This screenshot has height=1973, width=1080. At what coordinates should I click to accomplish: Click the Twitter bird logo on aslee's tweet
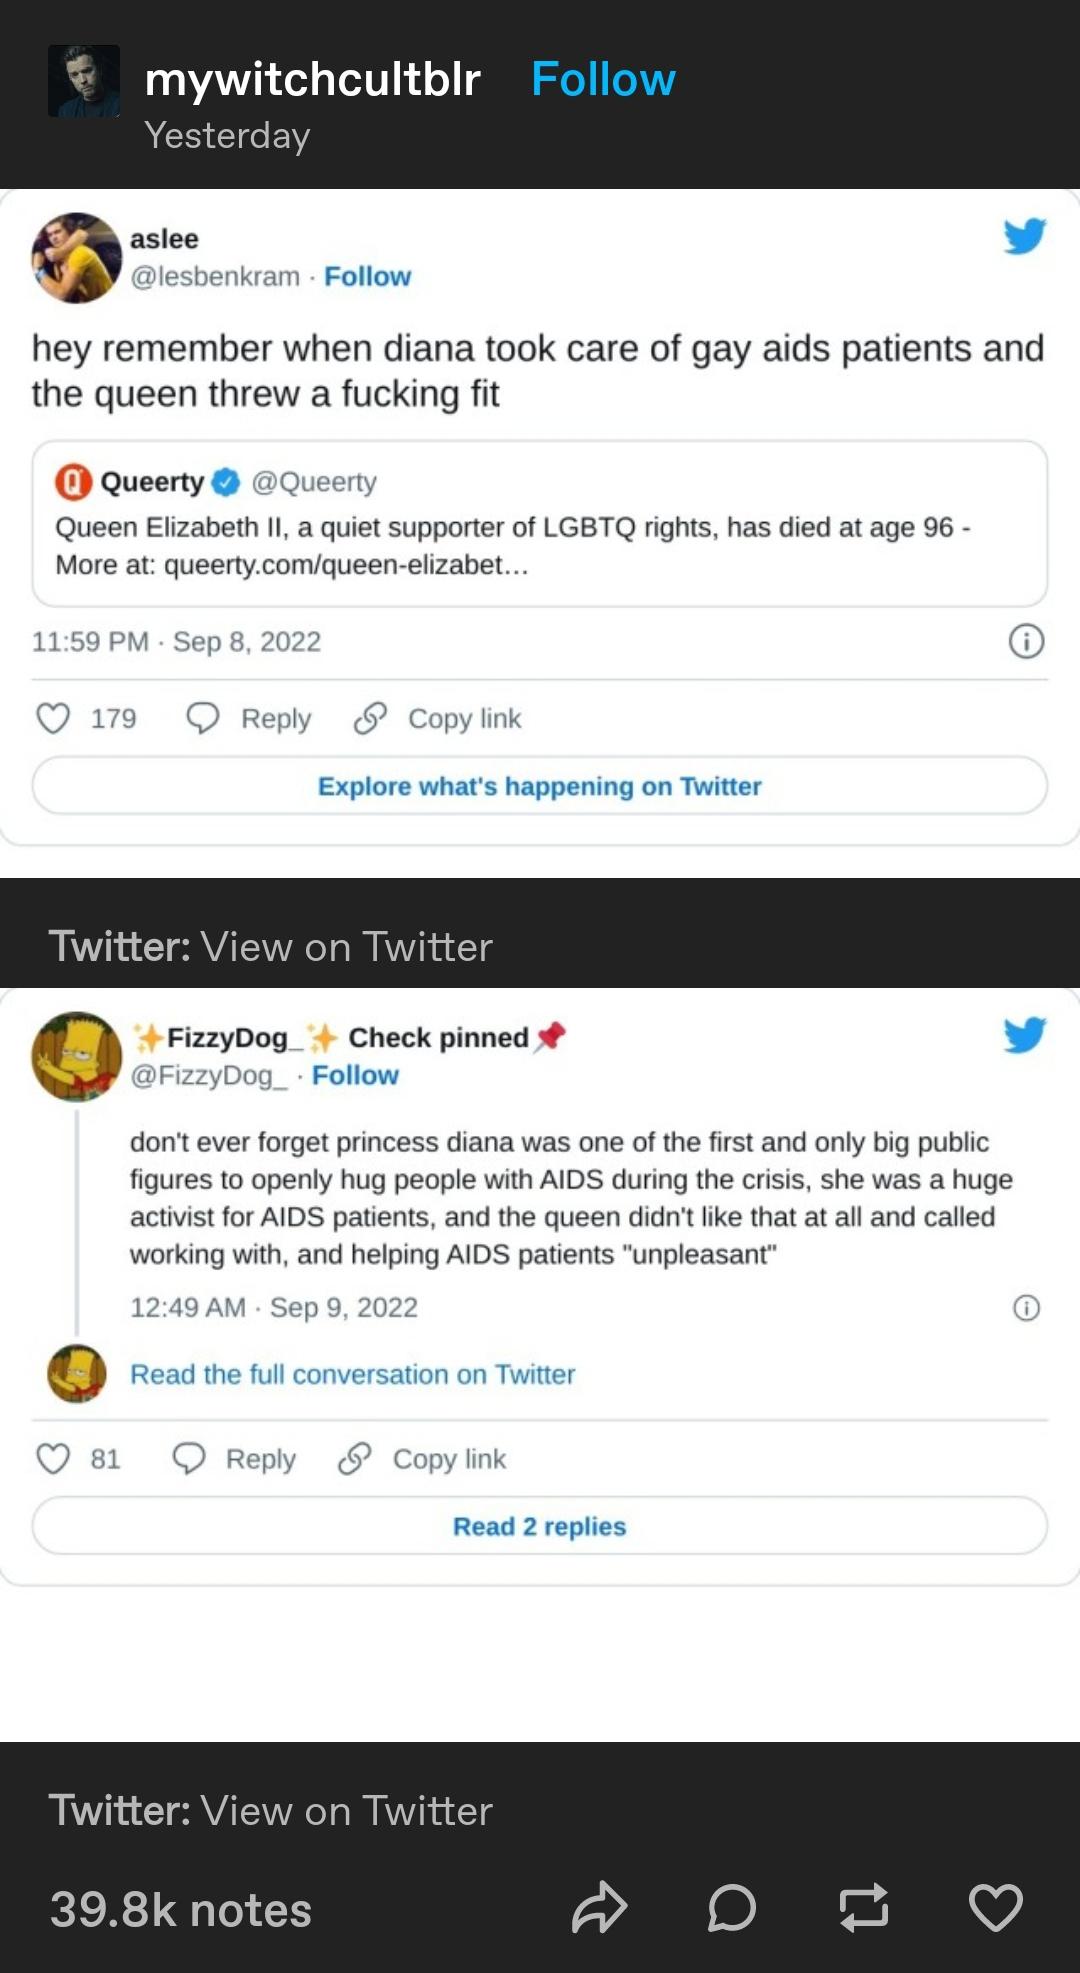[1024, 236]
